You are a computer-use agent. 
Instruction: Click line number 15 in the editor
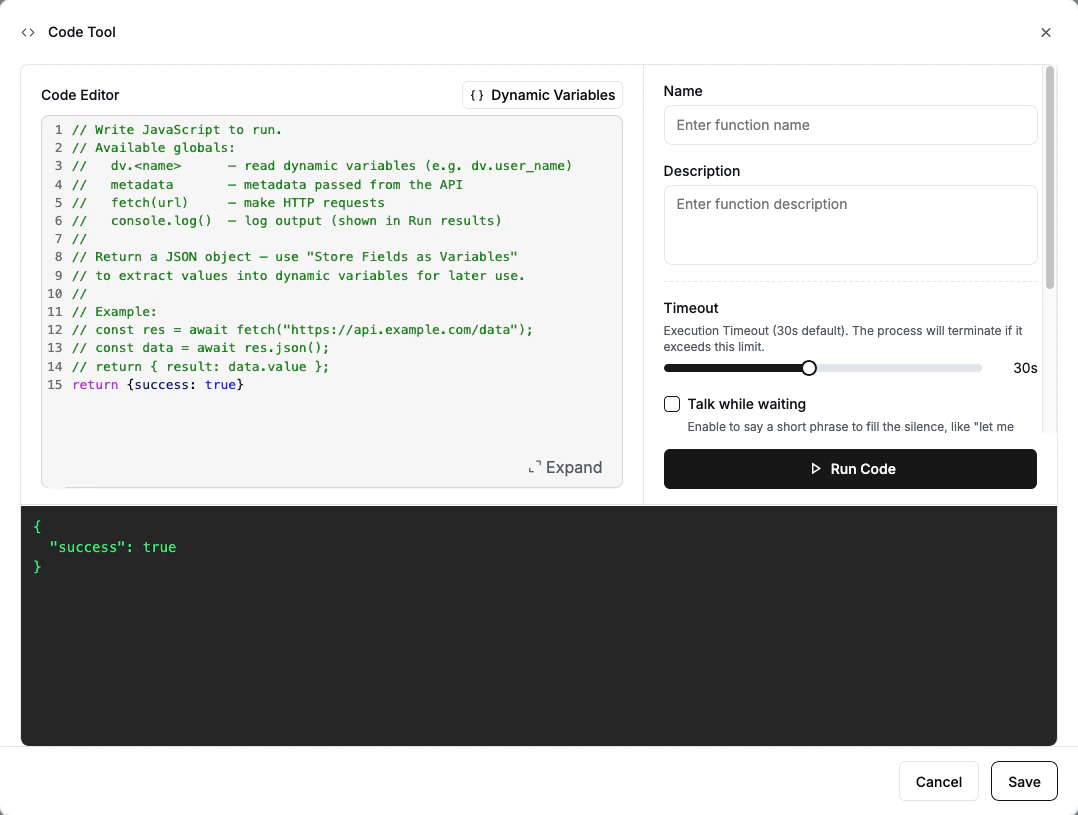tap(55, 384)
